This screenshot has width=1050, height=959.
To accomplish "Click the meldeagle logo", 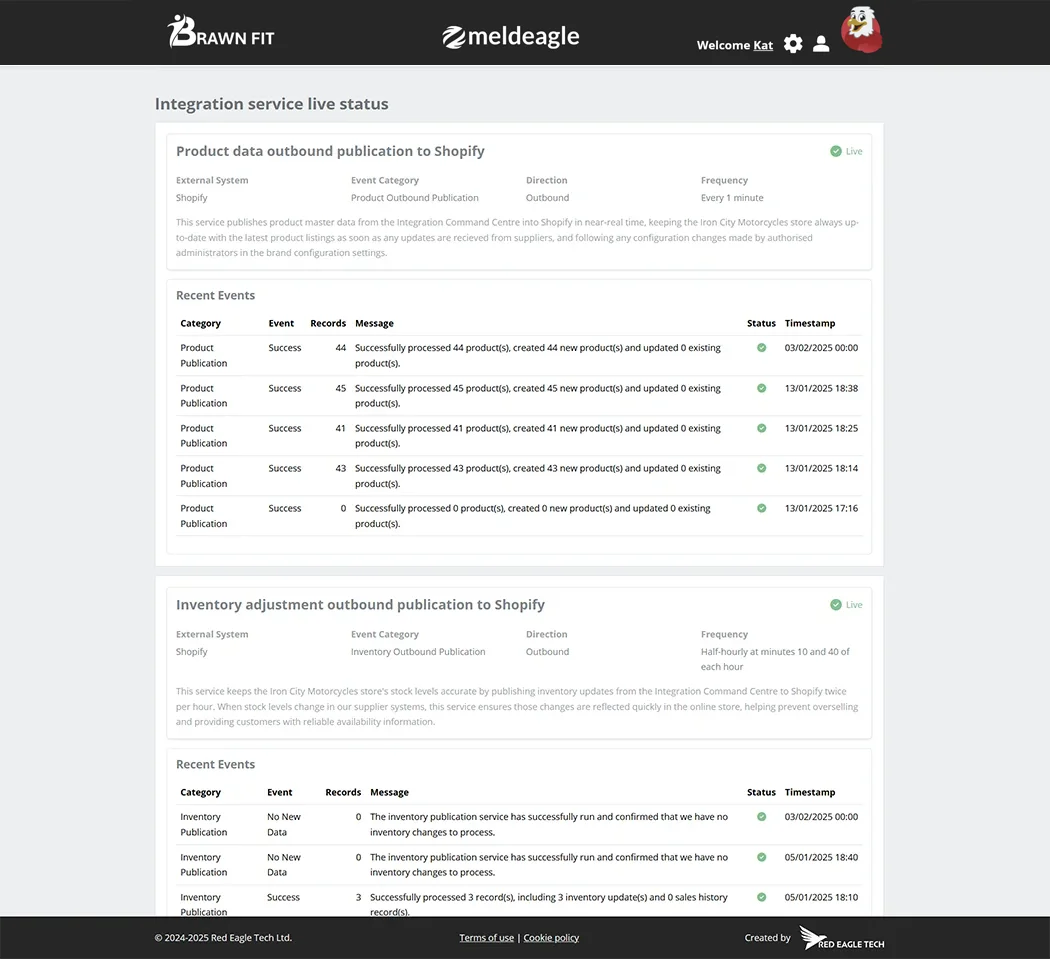I will [510, 36].
